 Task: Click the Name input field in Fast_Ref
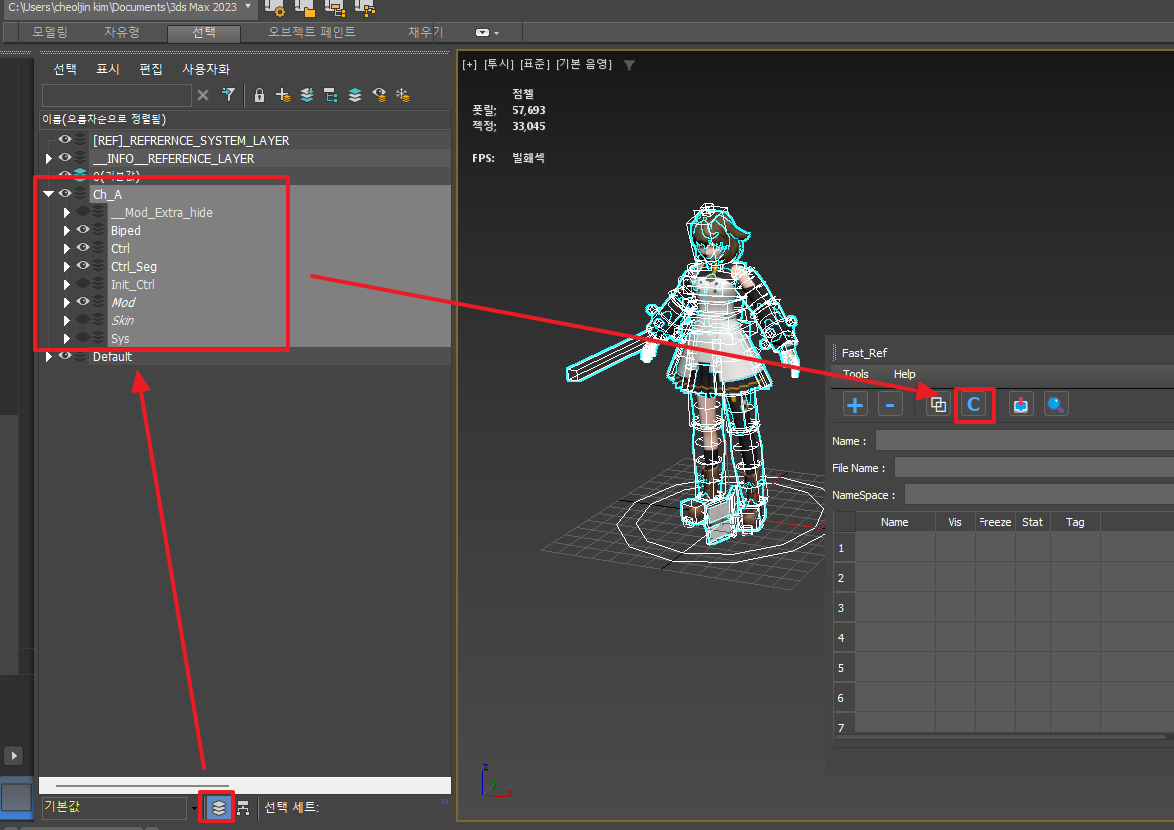coord(1024,440)
